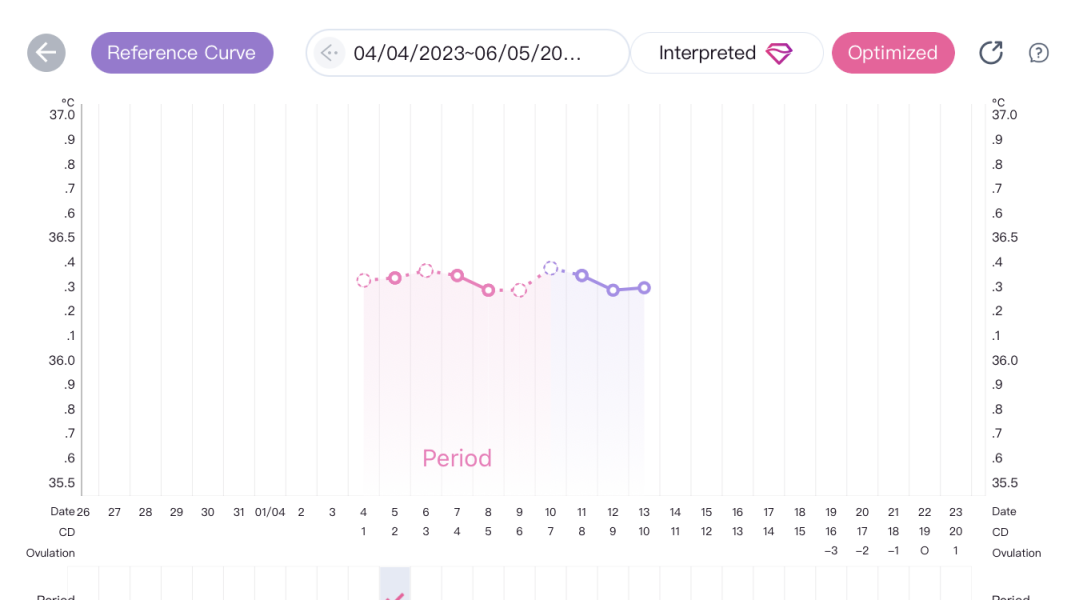Select the 01/04 date on the axis
This screenshot has height=600, width=1067.
click(270, 512)
